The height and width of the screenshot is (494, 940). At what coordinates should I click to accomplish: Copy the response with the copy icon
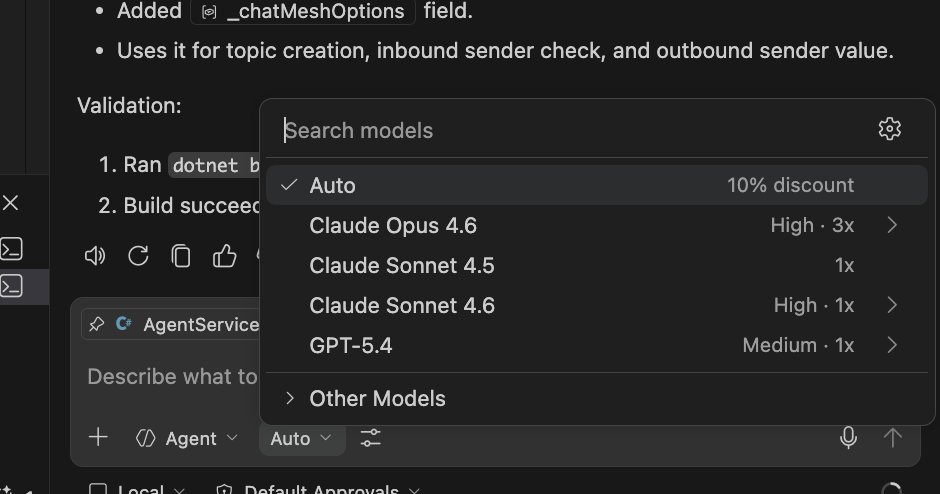coord(181,256)
